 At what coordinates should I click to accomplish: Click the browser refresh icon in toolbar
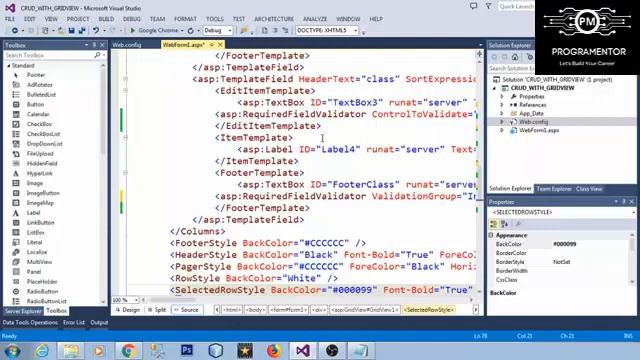191,31
